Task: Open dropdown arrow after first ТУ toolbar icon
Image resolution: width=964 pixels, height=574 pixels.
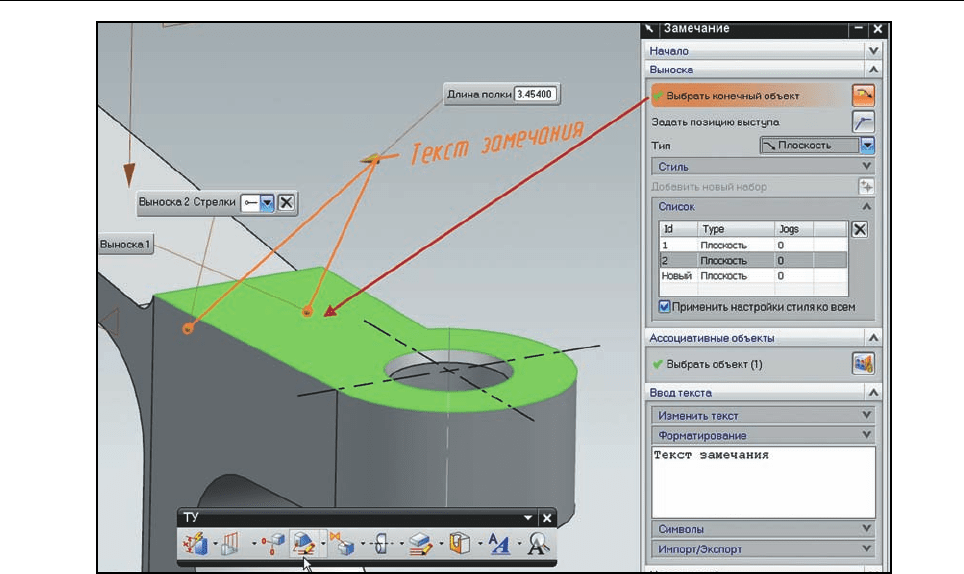Action: (x=215, y=543)
